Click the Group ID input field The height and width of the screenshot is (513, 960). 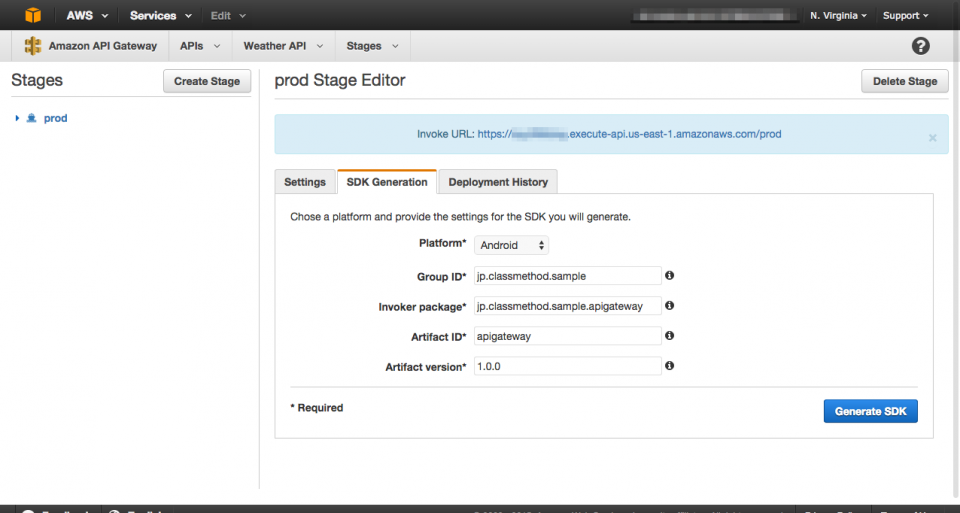click(568, 275)
